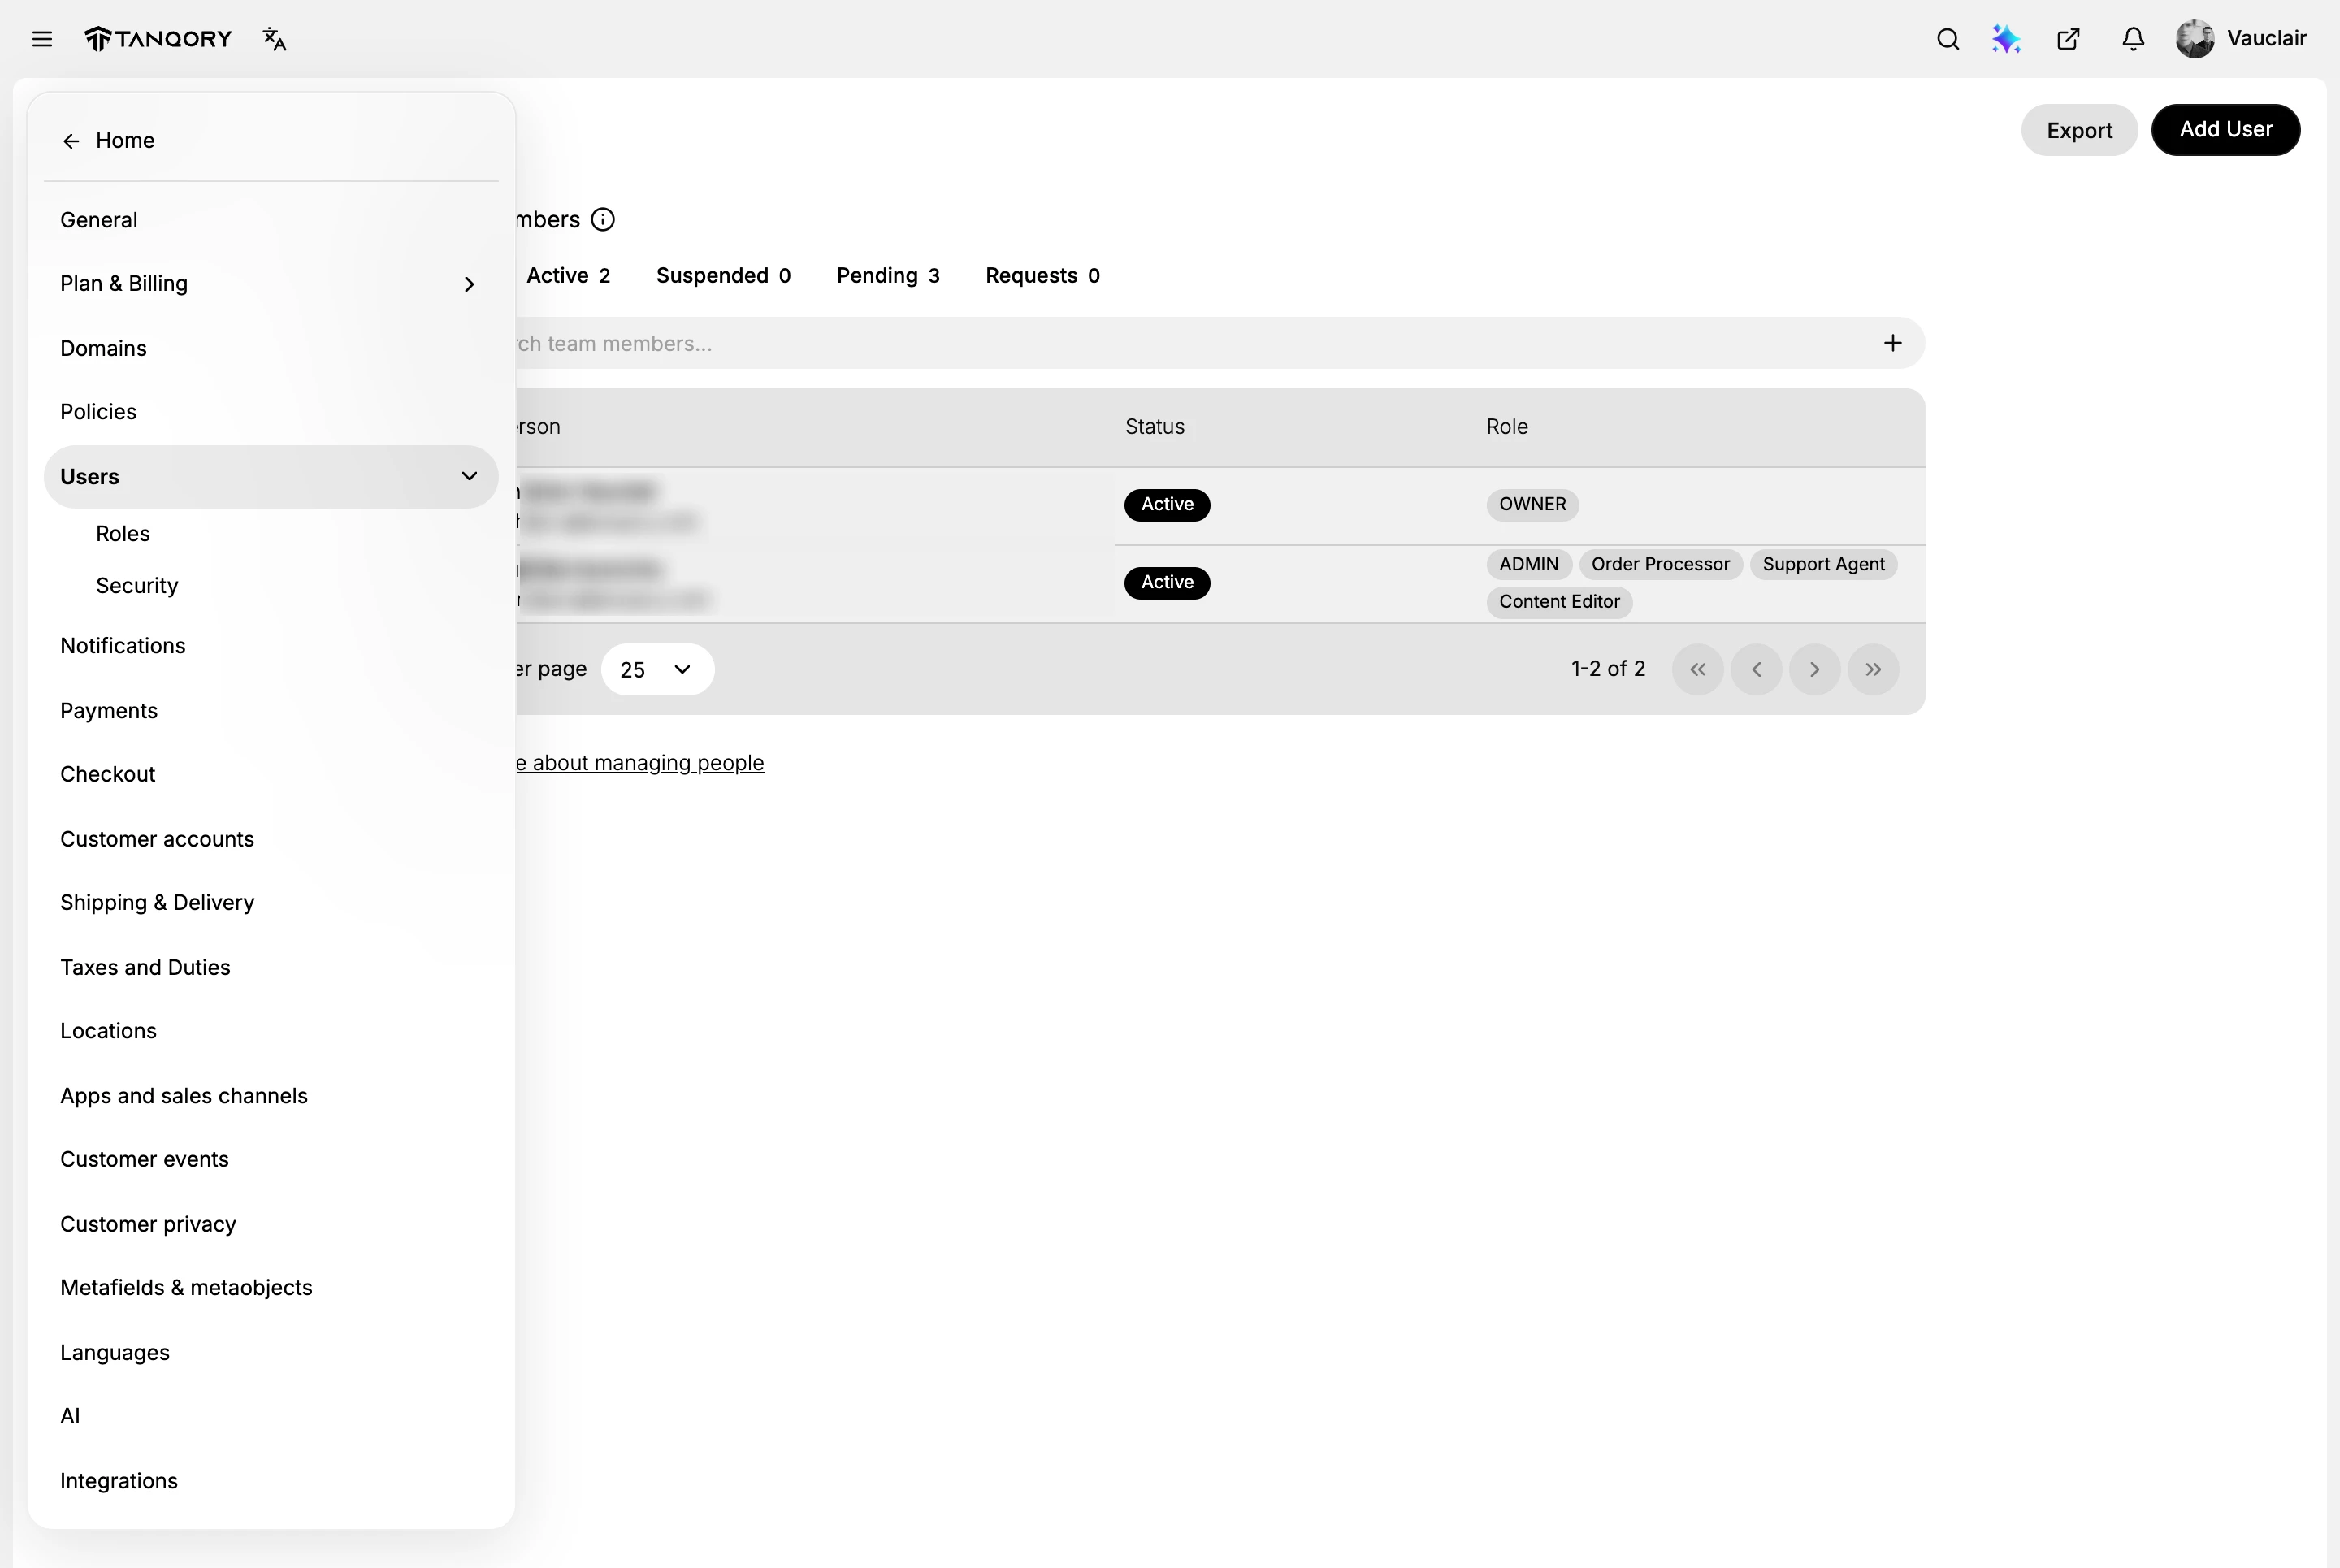Viewport: 2340px width, 1568px height.
Task: Select Security under Users
Action: click(x=137, y=586)
